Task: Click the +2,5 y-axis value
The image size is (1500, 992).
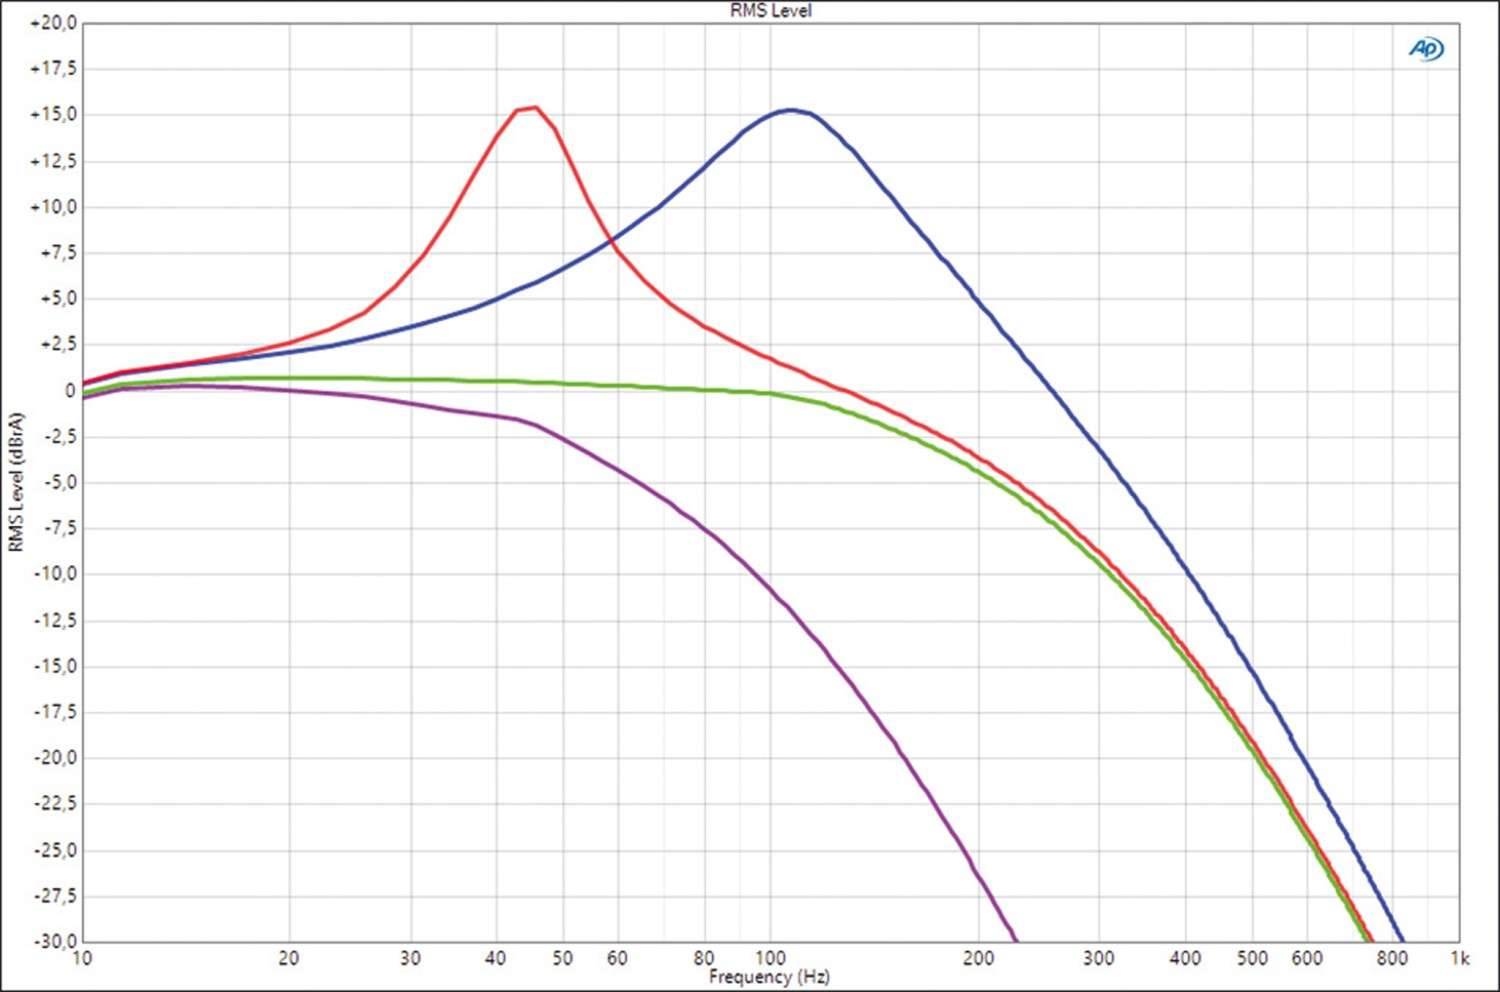Action: (57, 345)
